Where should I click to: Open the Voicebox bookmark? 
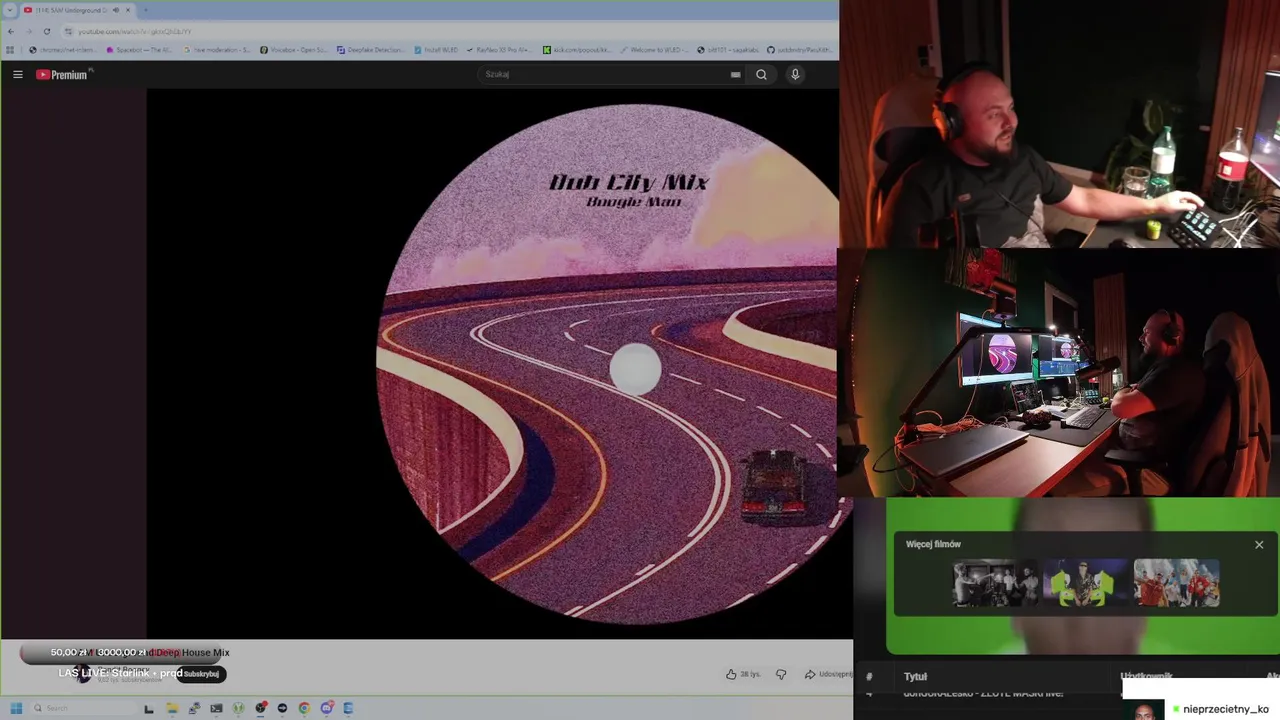[293, 49]
